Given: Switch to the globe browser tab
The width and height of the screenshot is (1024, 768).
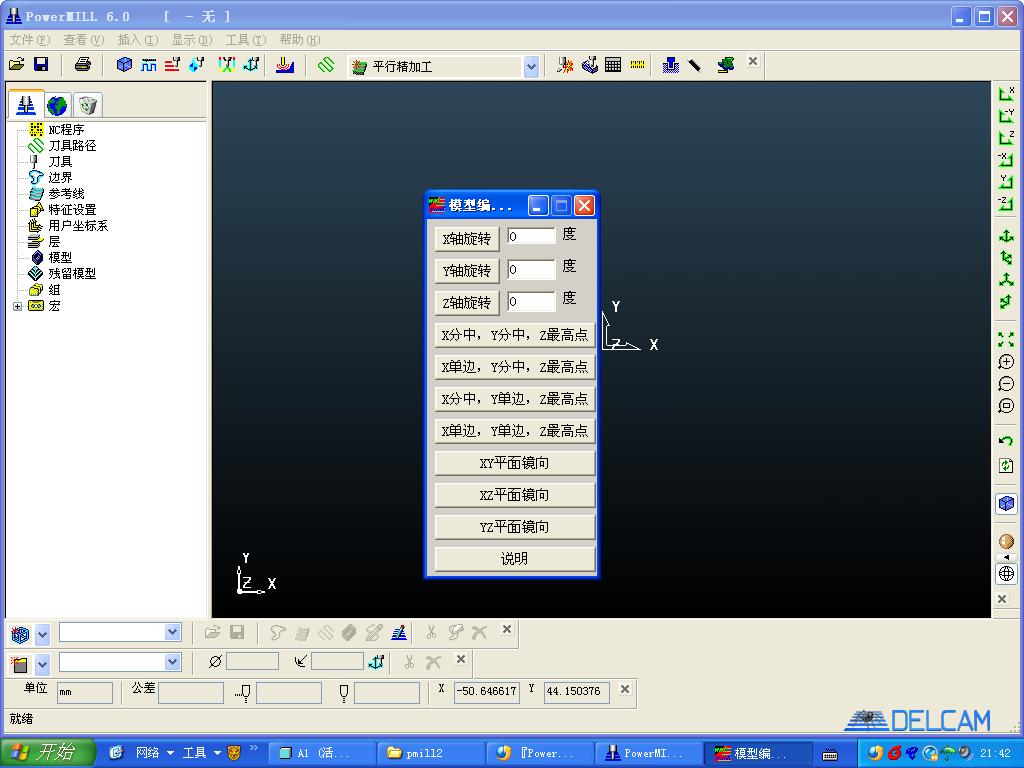Looking at the screenshot, I should pos(57,105).
